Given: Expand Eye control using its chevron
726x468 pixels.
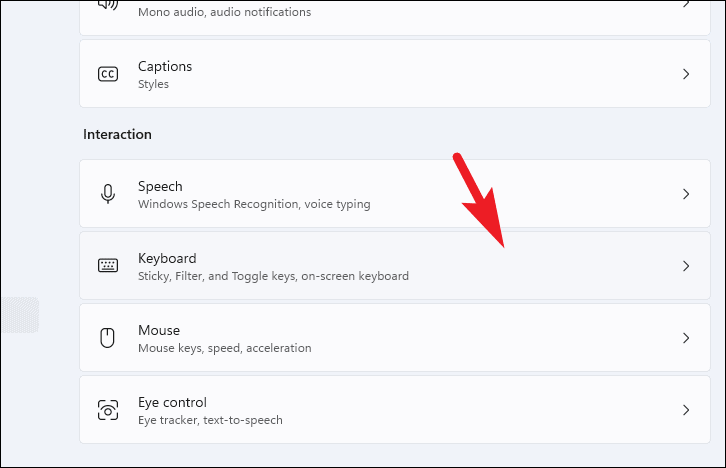Looking at the screenshot, I should [686, 410].
